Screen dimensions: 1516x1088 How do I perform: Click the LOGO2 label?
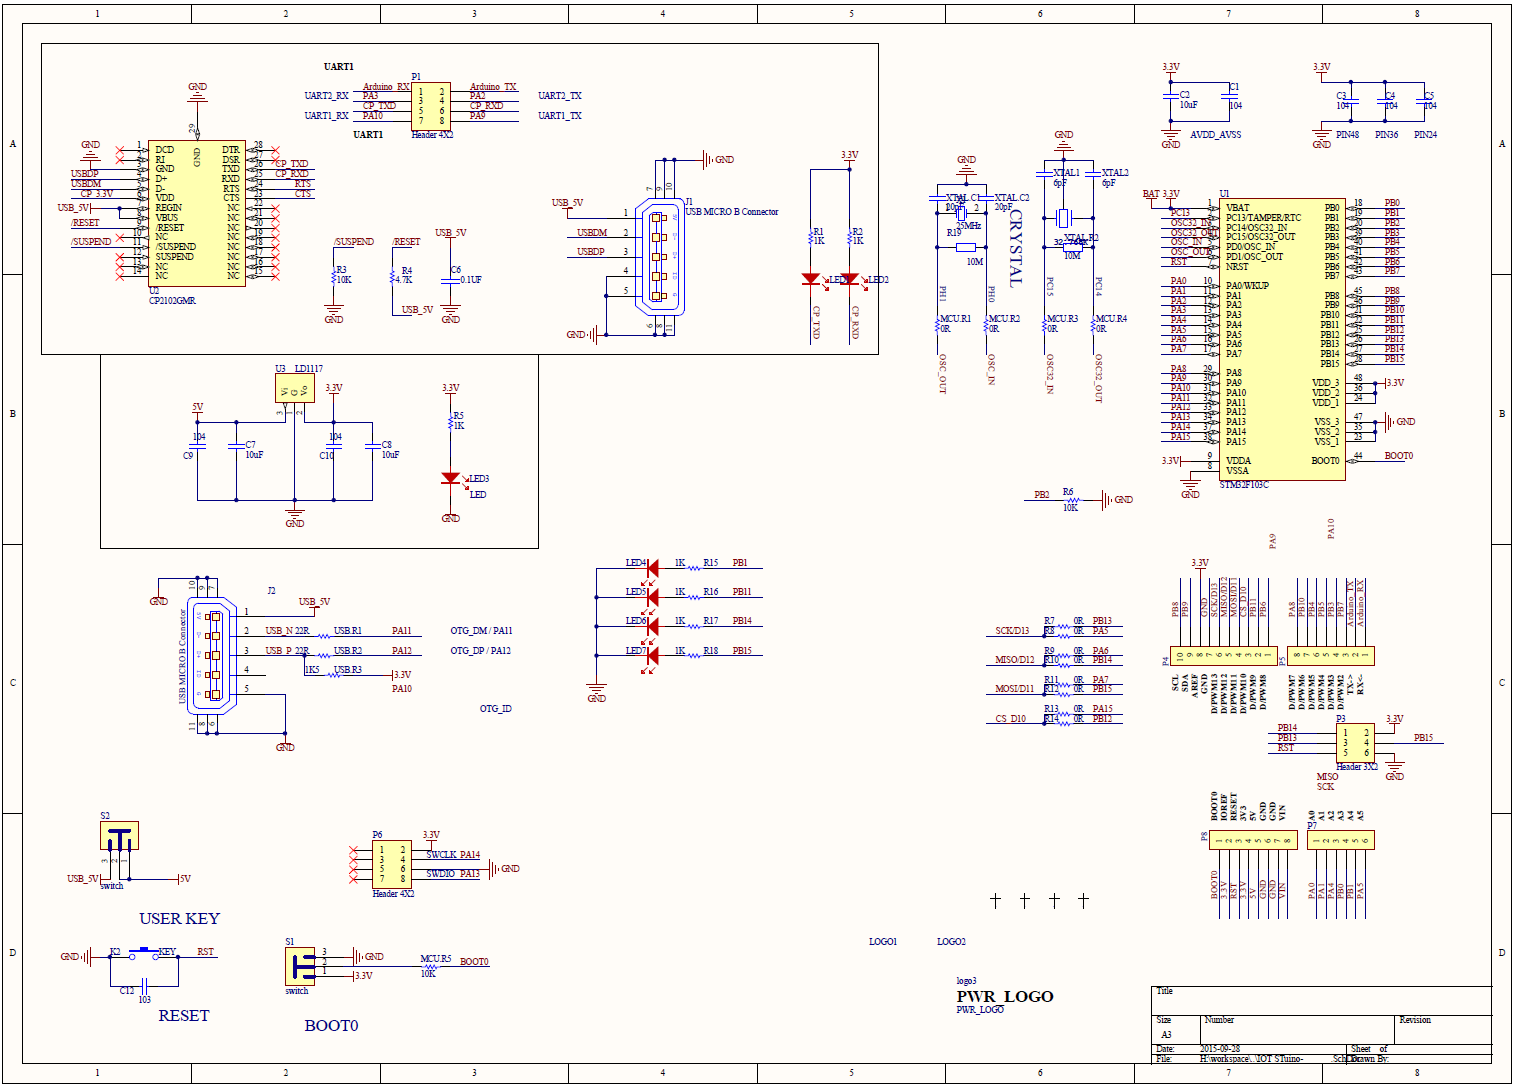tap(951, 941)
